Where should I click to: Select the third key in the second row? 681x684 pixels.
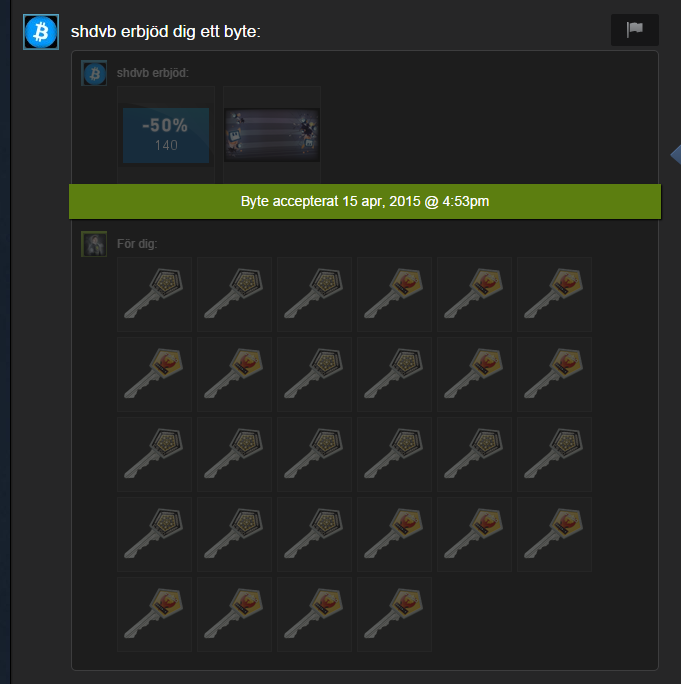(x=315, y=374)
